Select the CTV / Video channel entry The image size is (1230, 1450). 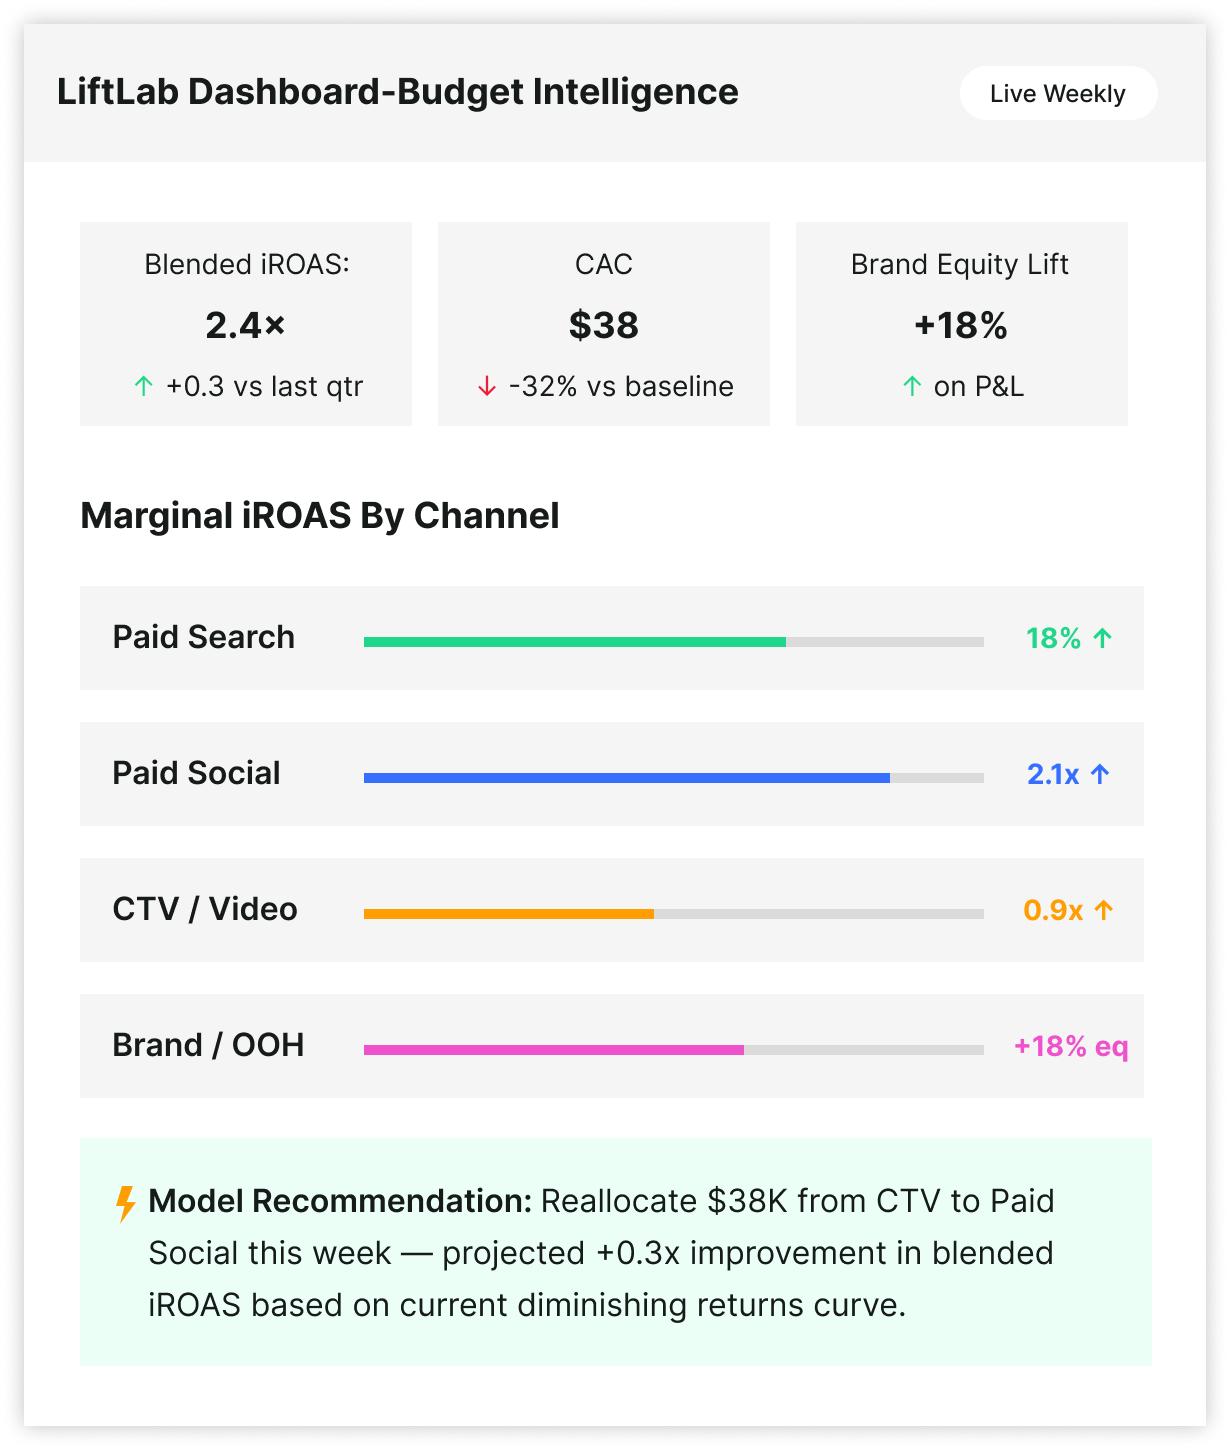click(611, 909)
